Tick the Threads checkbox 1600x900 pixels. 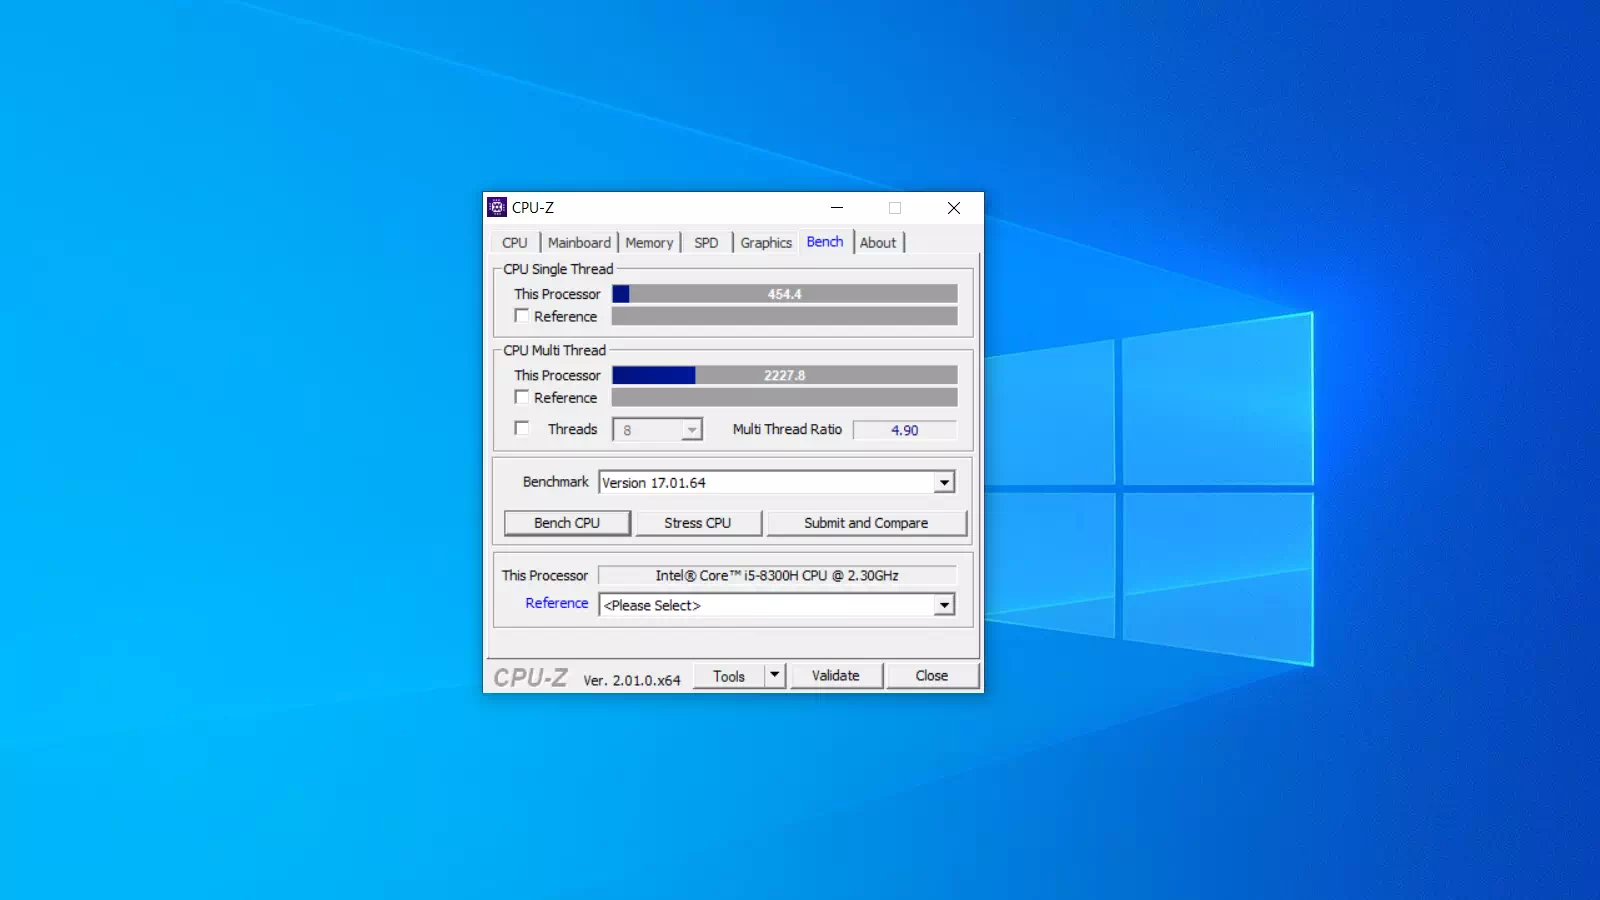522,429
